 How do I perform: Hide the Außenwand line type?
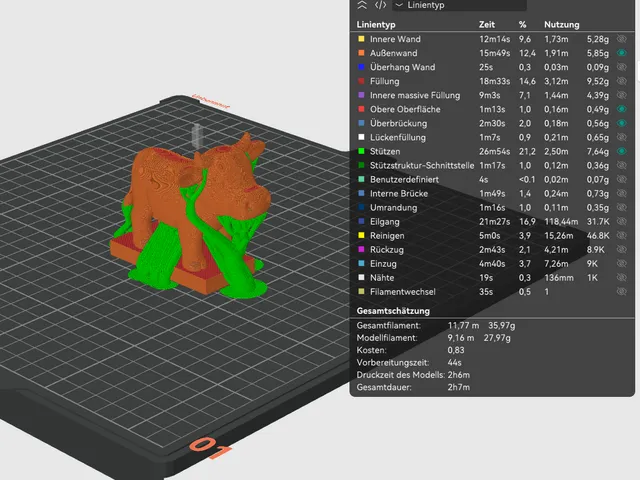pyautogui.click(x=621, y=53)
